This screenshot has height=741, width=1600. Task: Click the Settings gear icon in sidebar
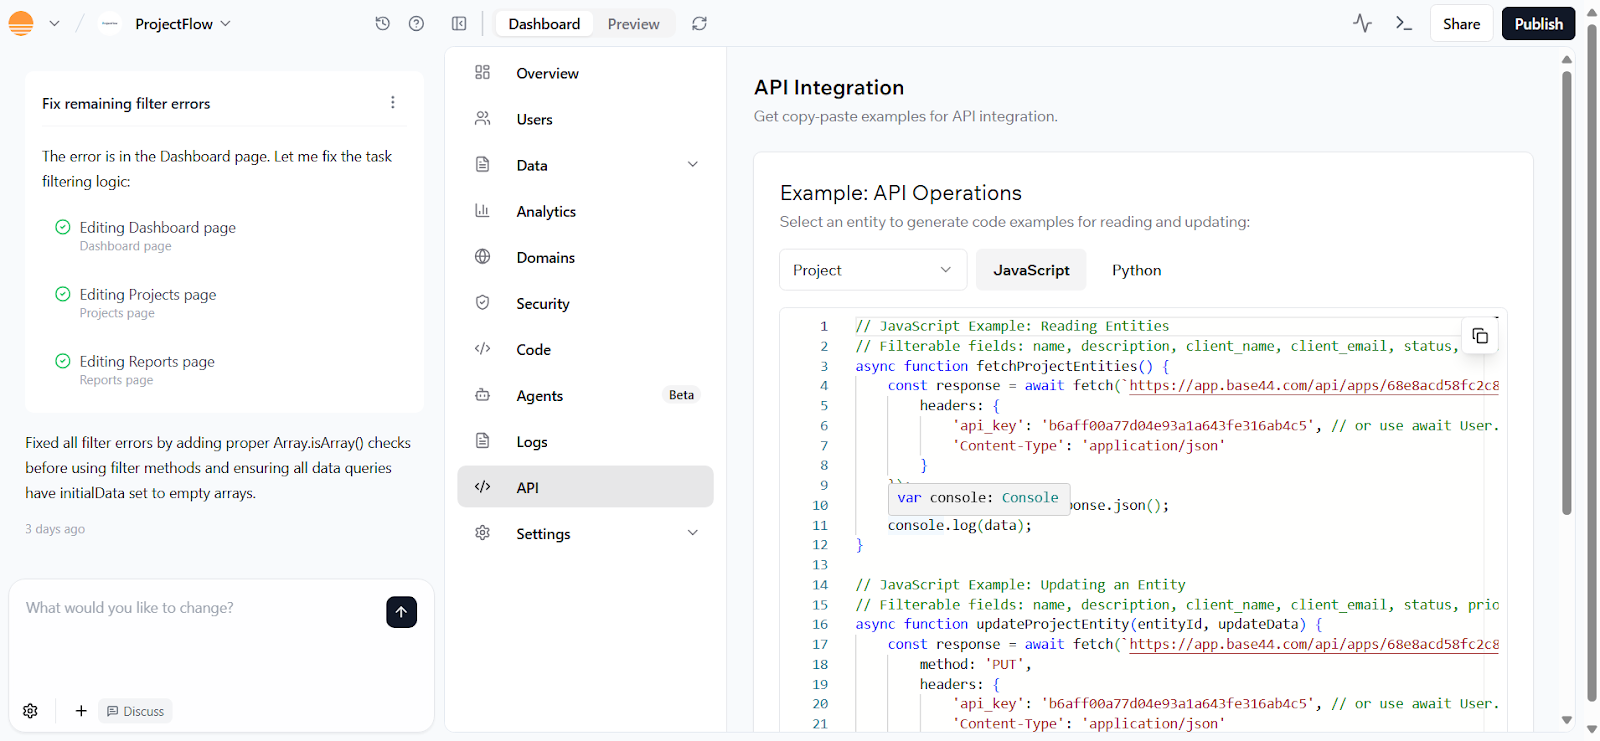pyautogui.click(x=482, y=532)
